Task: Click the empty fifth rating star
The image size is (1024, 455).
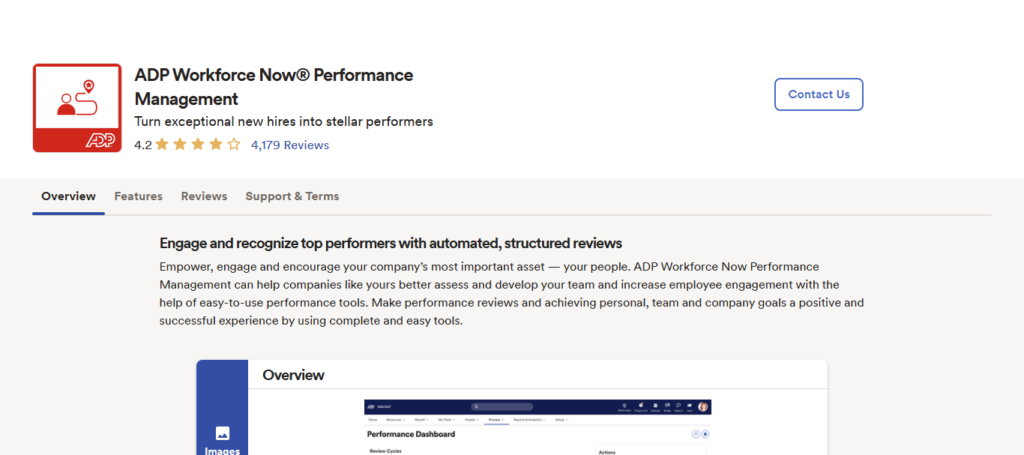Action: click(x=234, y=145)
